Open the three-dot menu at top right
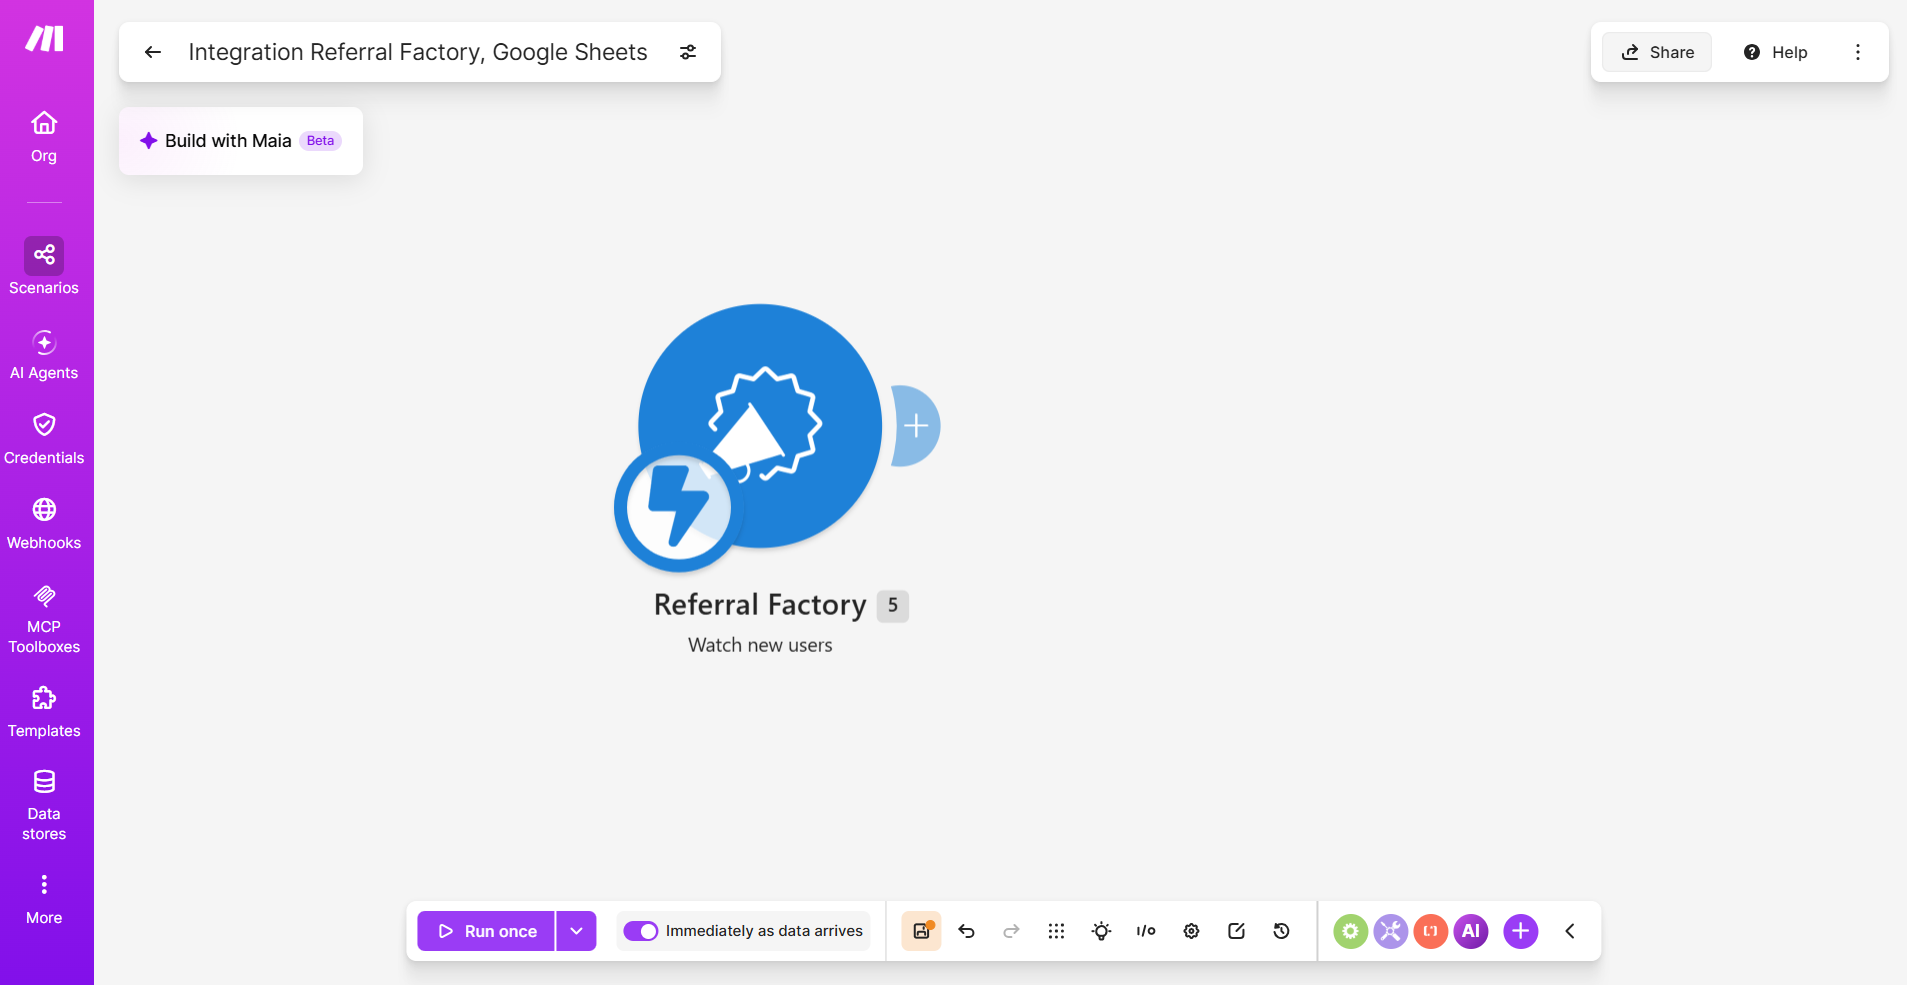This screenshot has width=1907, height=985. (x=1858, y=52)
